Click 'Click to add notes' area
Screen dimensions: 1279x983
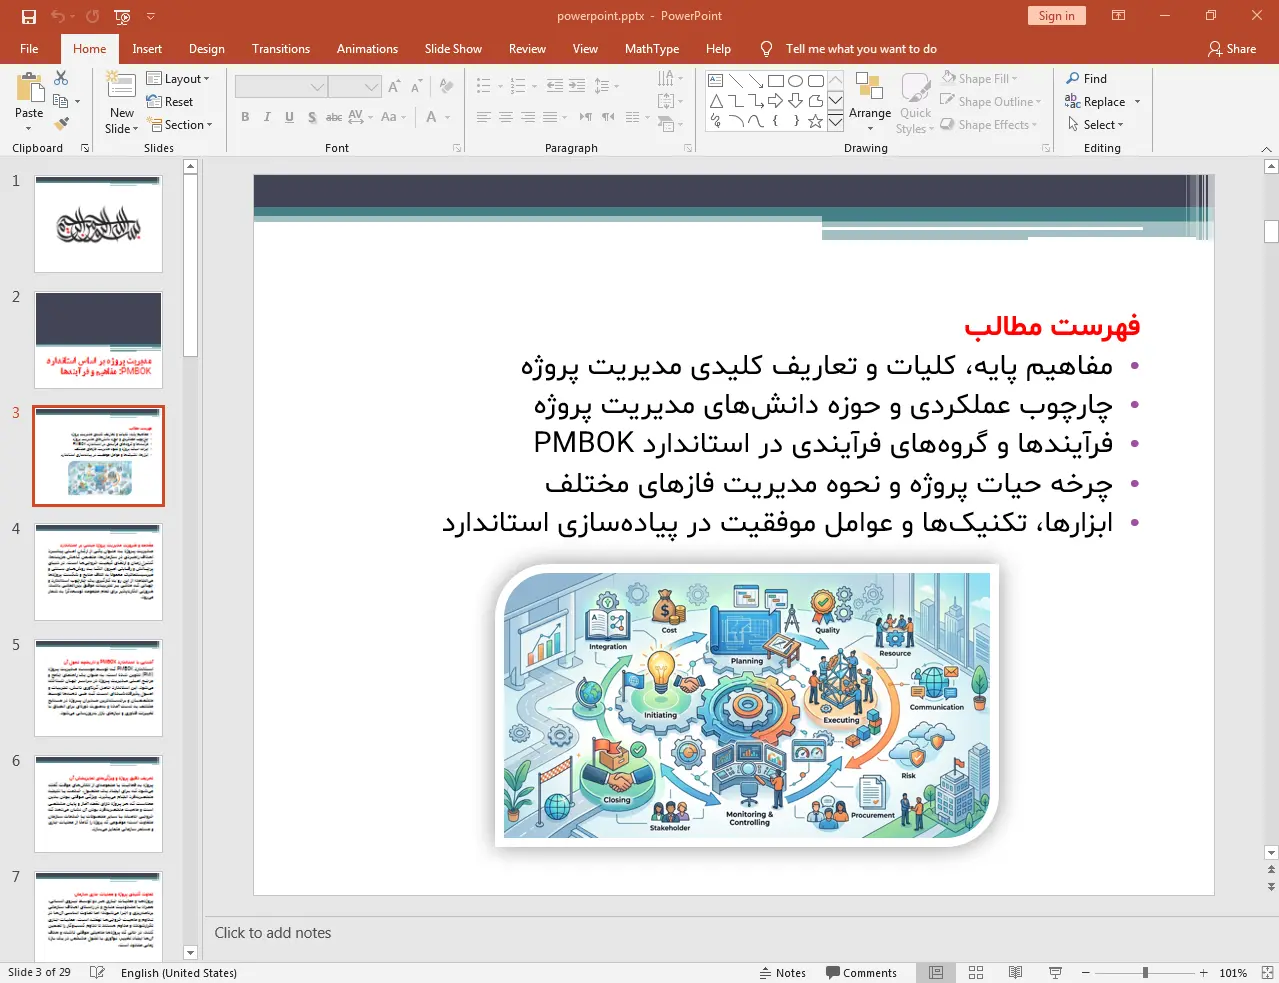(x=273, y=932)
